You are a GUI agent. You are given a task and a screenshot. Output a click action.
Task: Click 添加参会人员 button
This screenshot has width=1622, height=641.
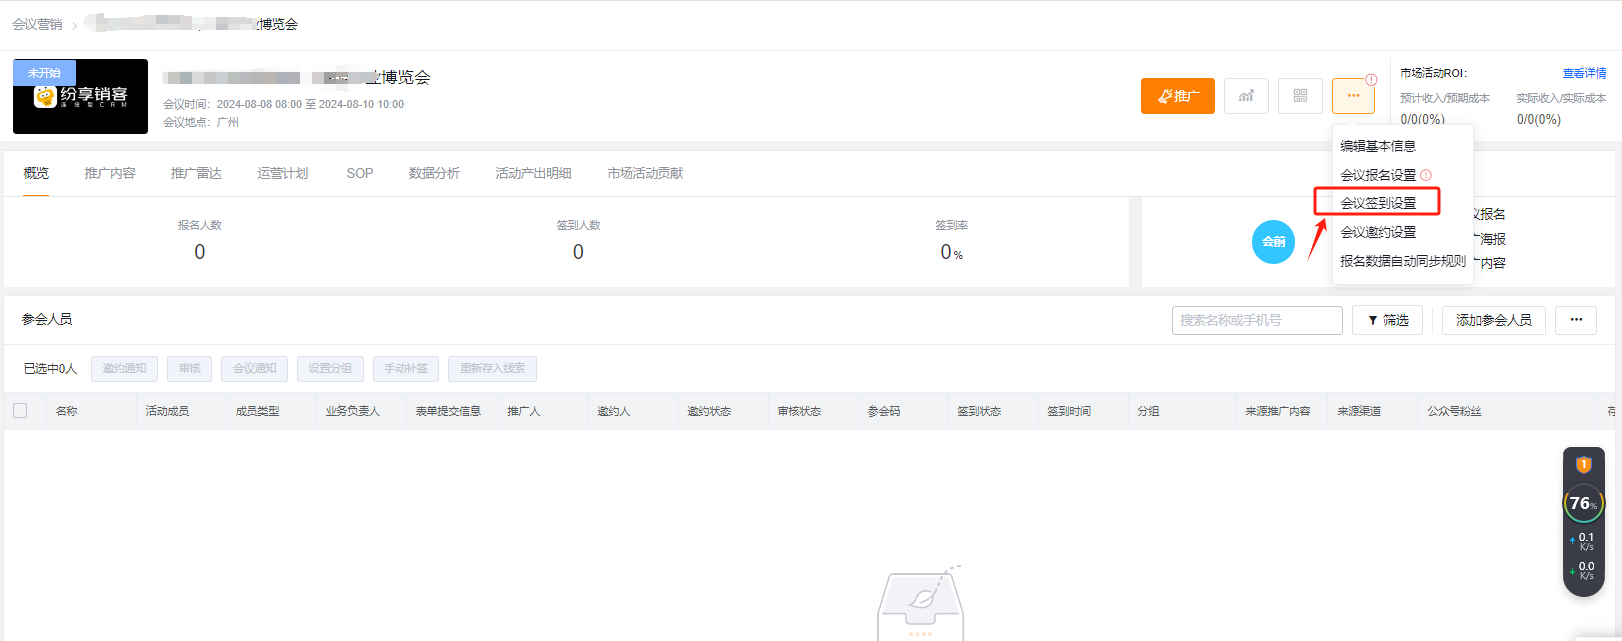point(1493,320)
